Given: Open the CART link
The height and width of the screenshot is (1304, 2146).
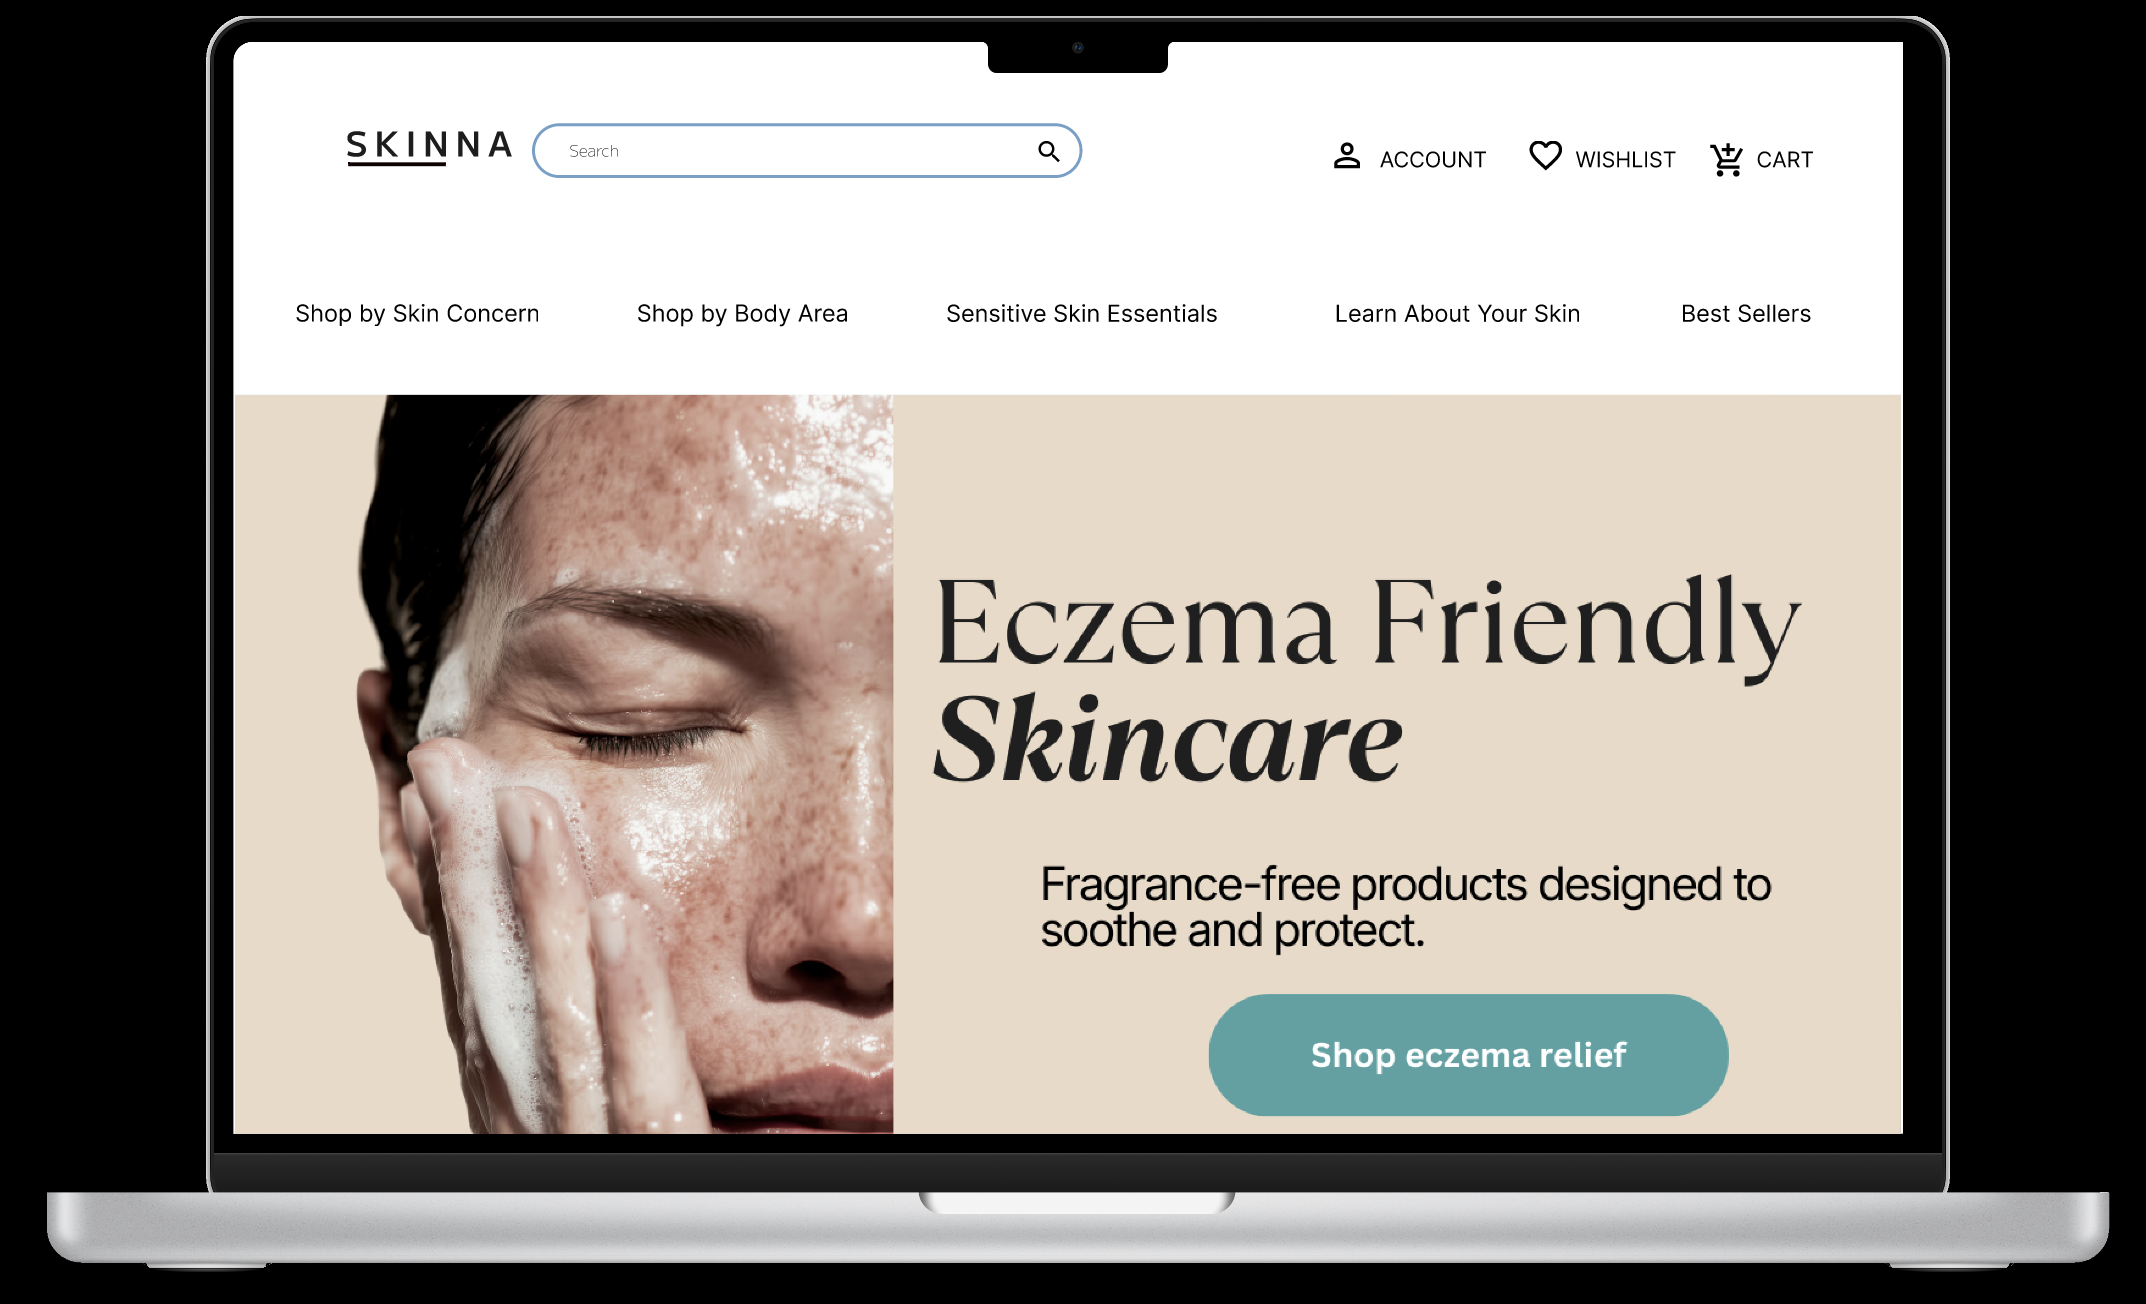Looking at the screenshot, I should (x=1784, y=160).
